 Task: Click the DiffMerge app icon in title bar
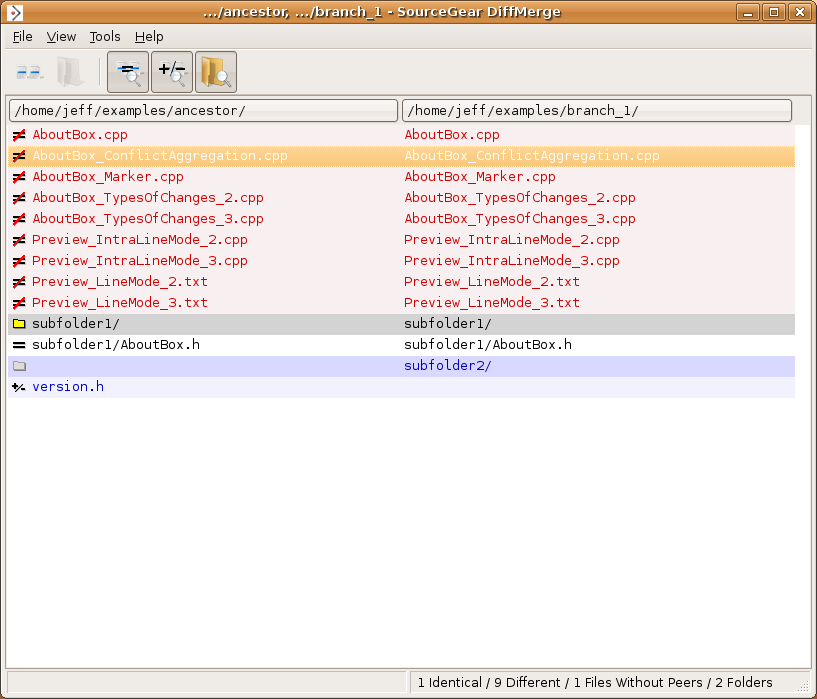15,12
